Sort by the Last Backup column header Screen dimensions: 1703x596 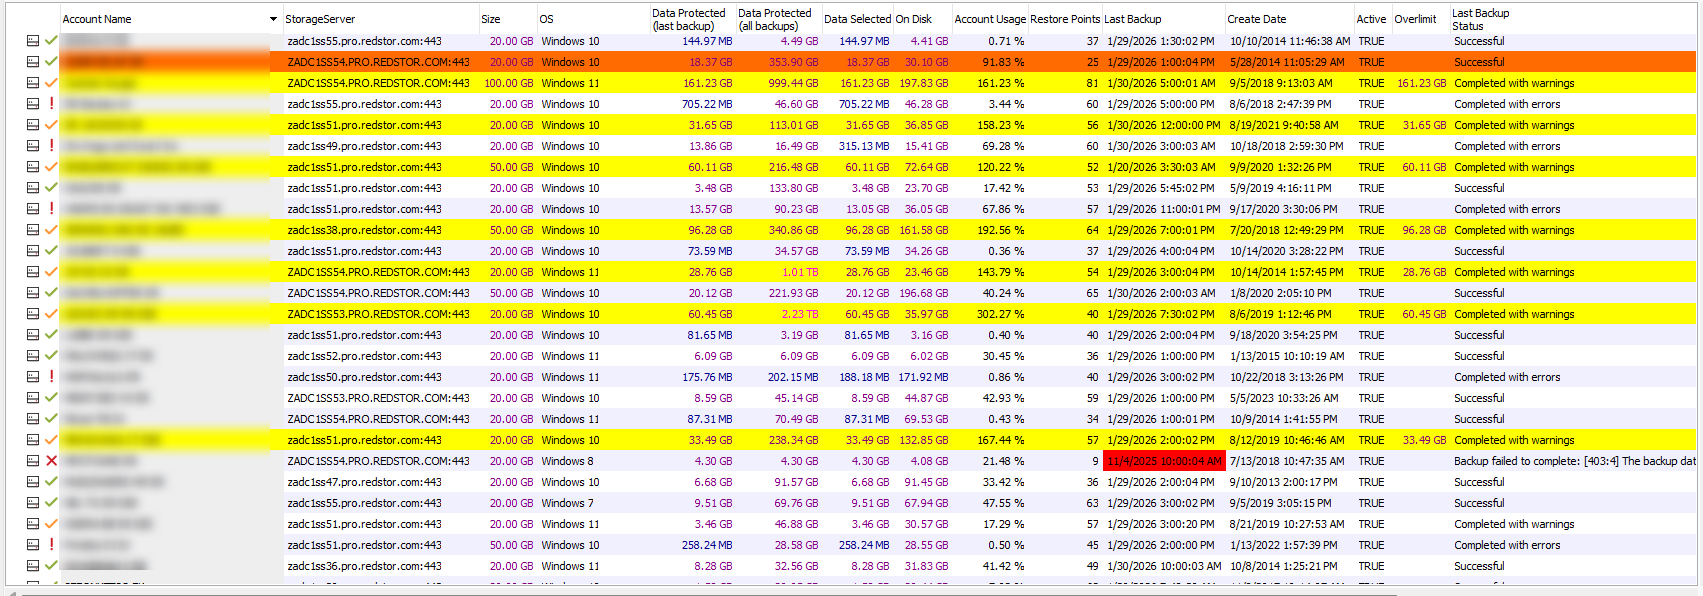point(1133,19)
